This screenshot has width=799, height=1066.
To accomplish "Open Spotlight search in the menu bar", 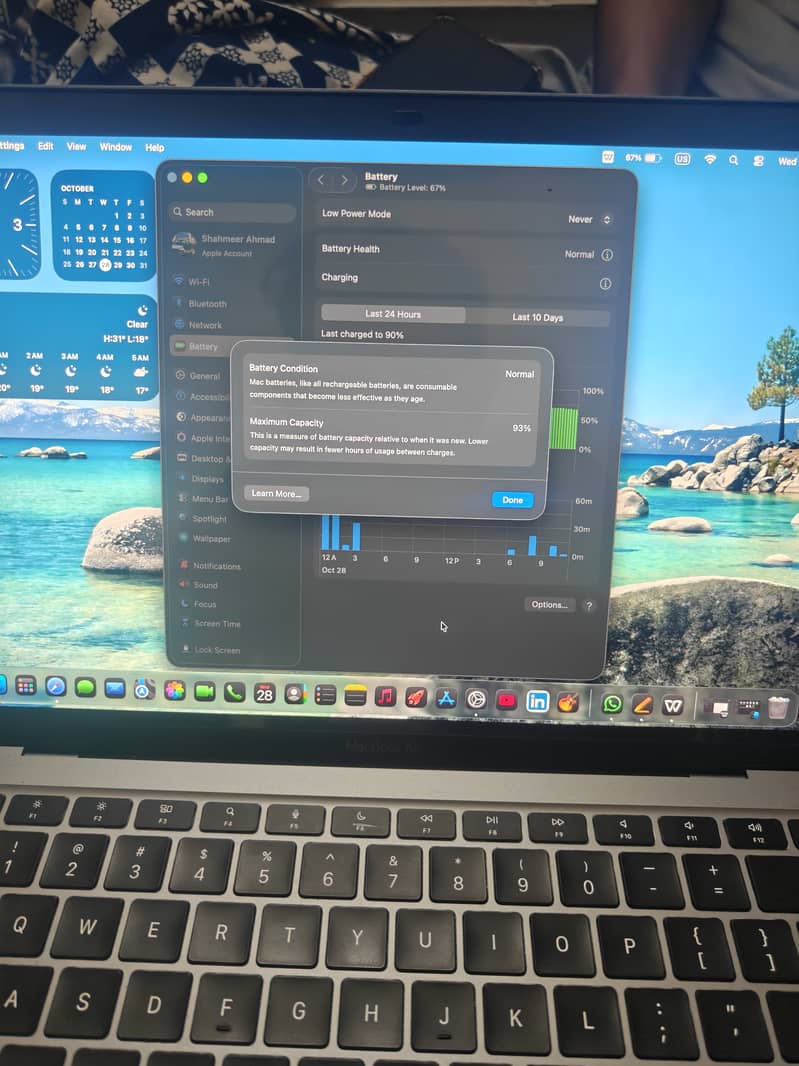I will [734, 160].
